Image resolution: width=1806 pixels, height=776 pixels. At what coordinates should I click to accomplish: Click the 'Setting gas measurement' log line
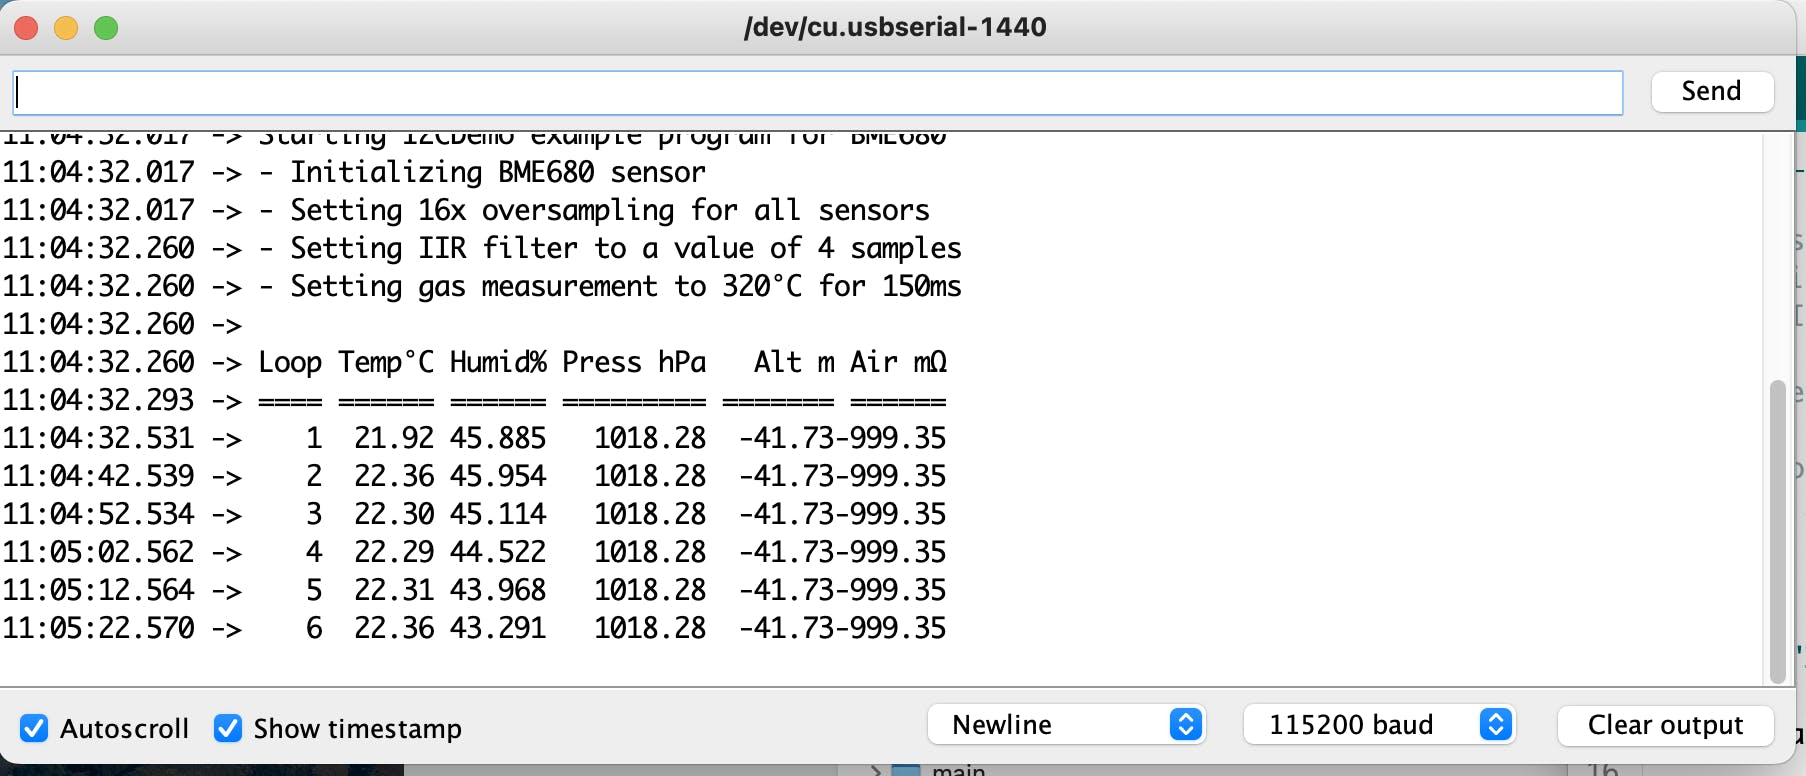[610, 286]
